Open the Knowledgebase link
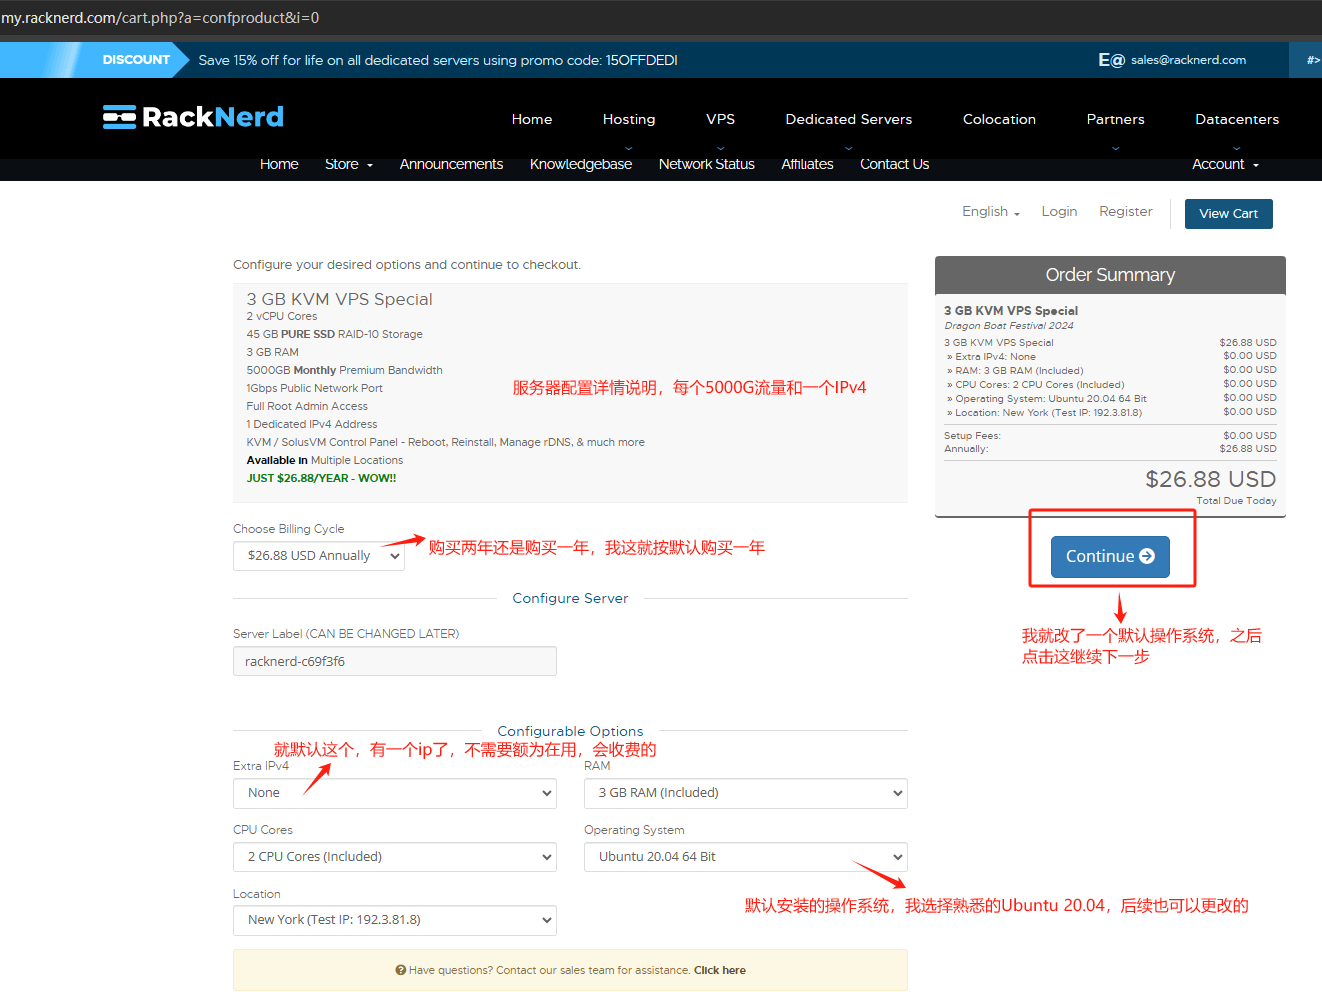This screenshot has height=992, width=1322. [581, 164]
